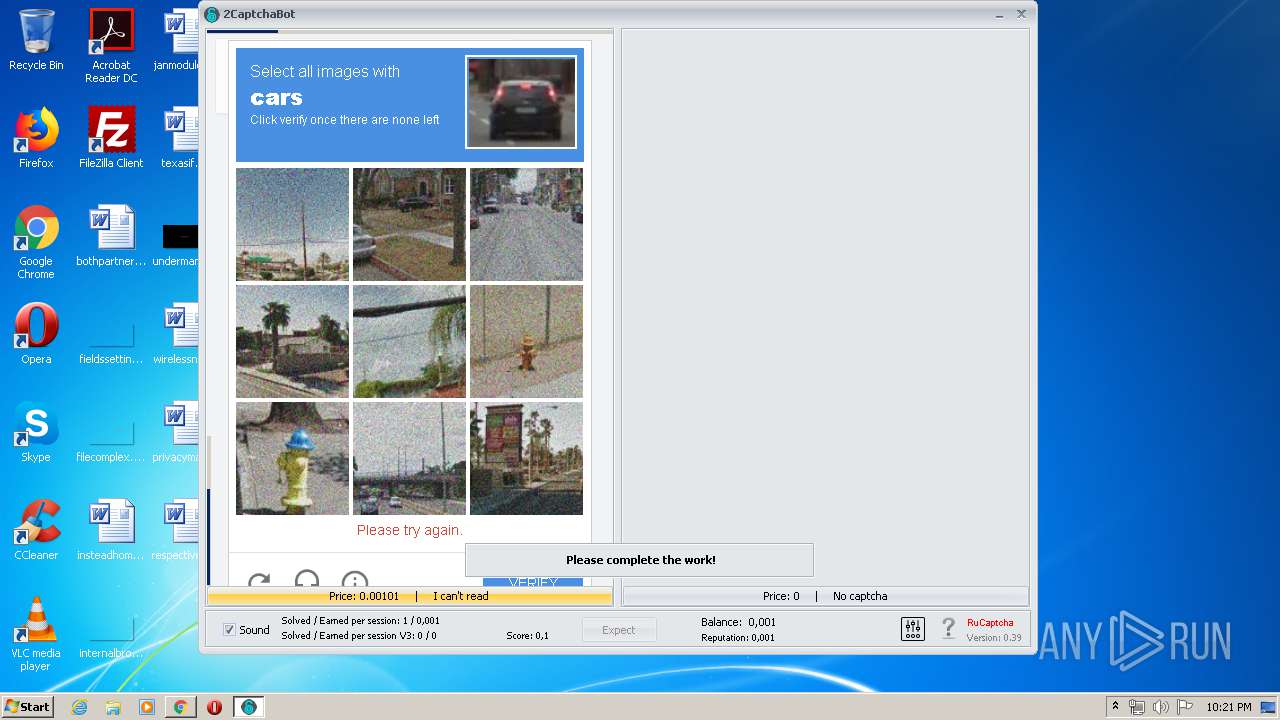1280x720 pixels.
Task: Show hidden system tray icons
Action: tap(1115, 706)
